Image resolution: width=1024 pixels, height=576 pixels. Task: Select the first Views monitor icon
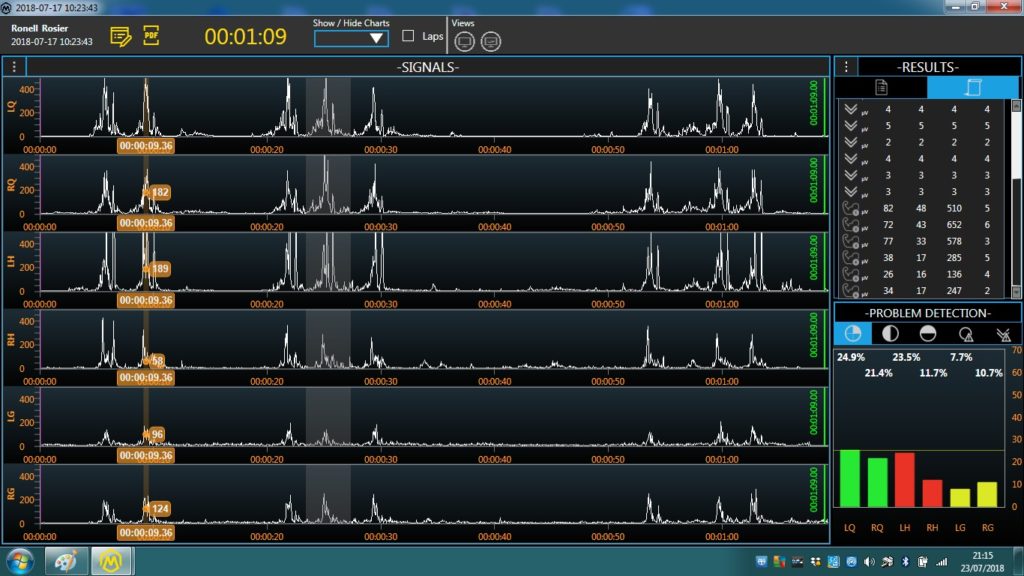tap(464, 42)
